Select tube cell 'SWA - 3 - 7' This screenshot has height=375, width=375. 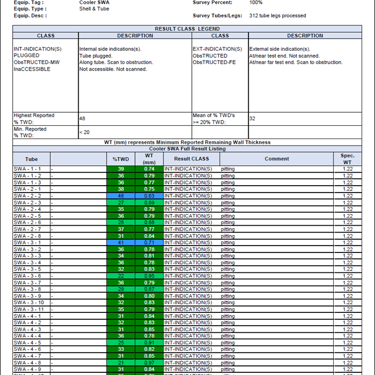point(32,282)
